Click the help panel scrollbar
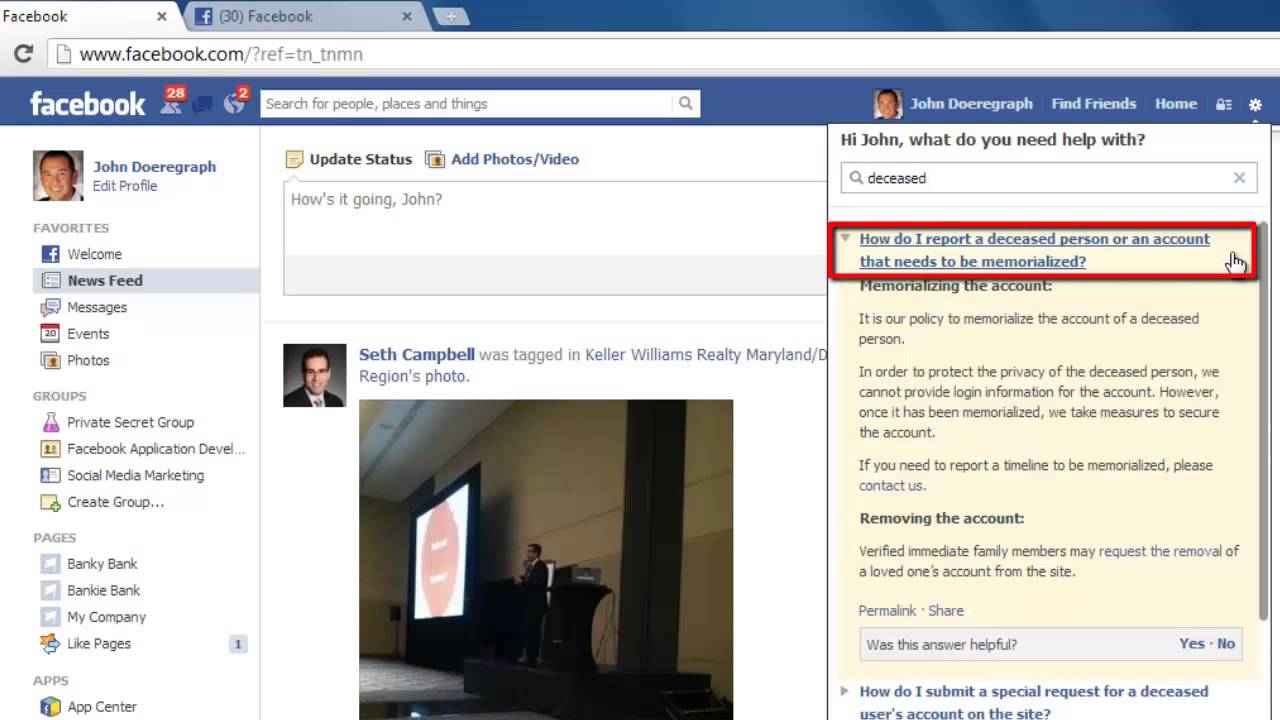Image resolution: width=1280 pixels, height=720 pixels. pos(1262,420)
